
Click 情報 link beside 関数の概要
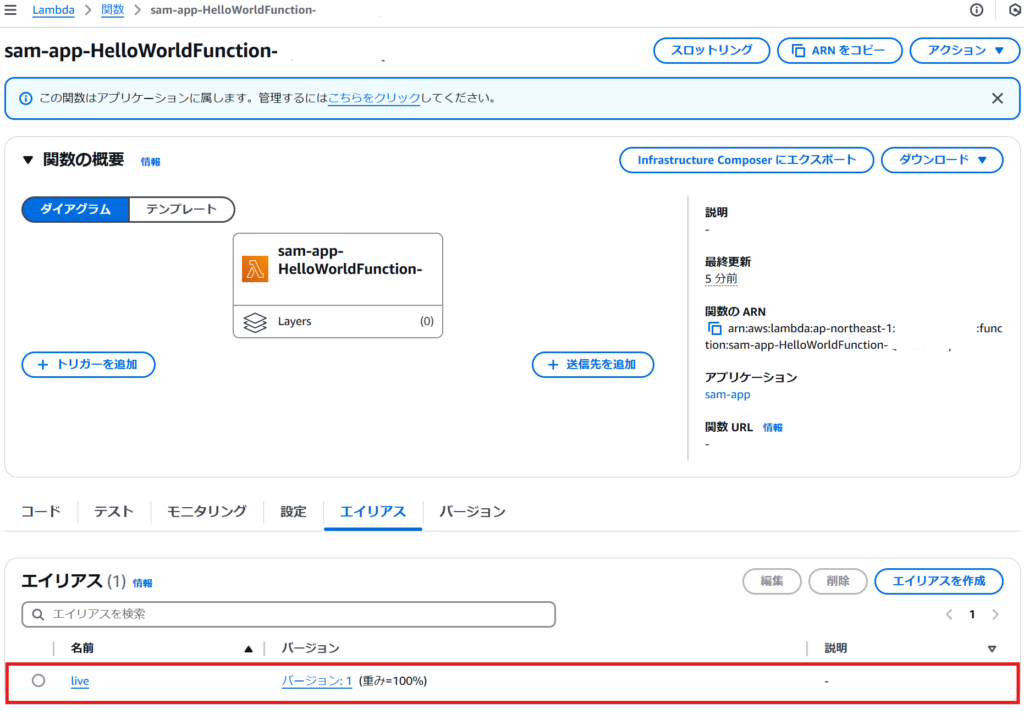click(150, 161)
